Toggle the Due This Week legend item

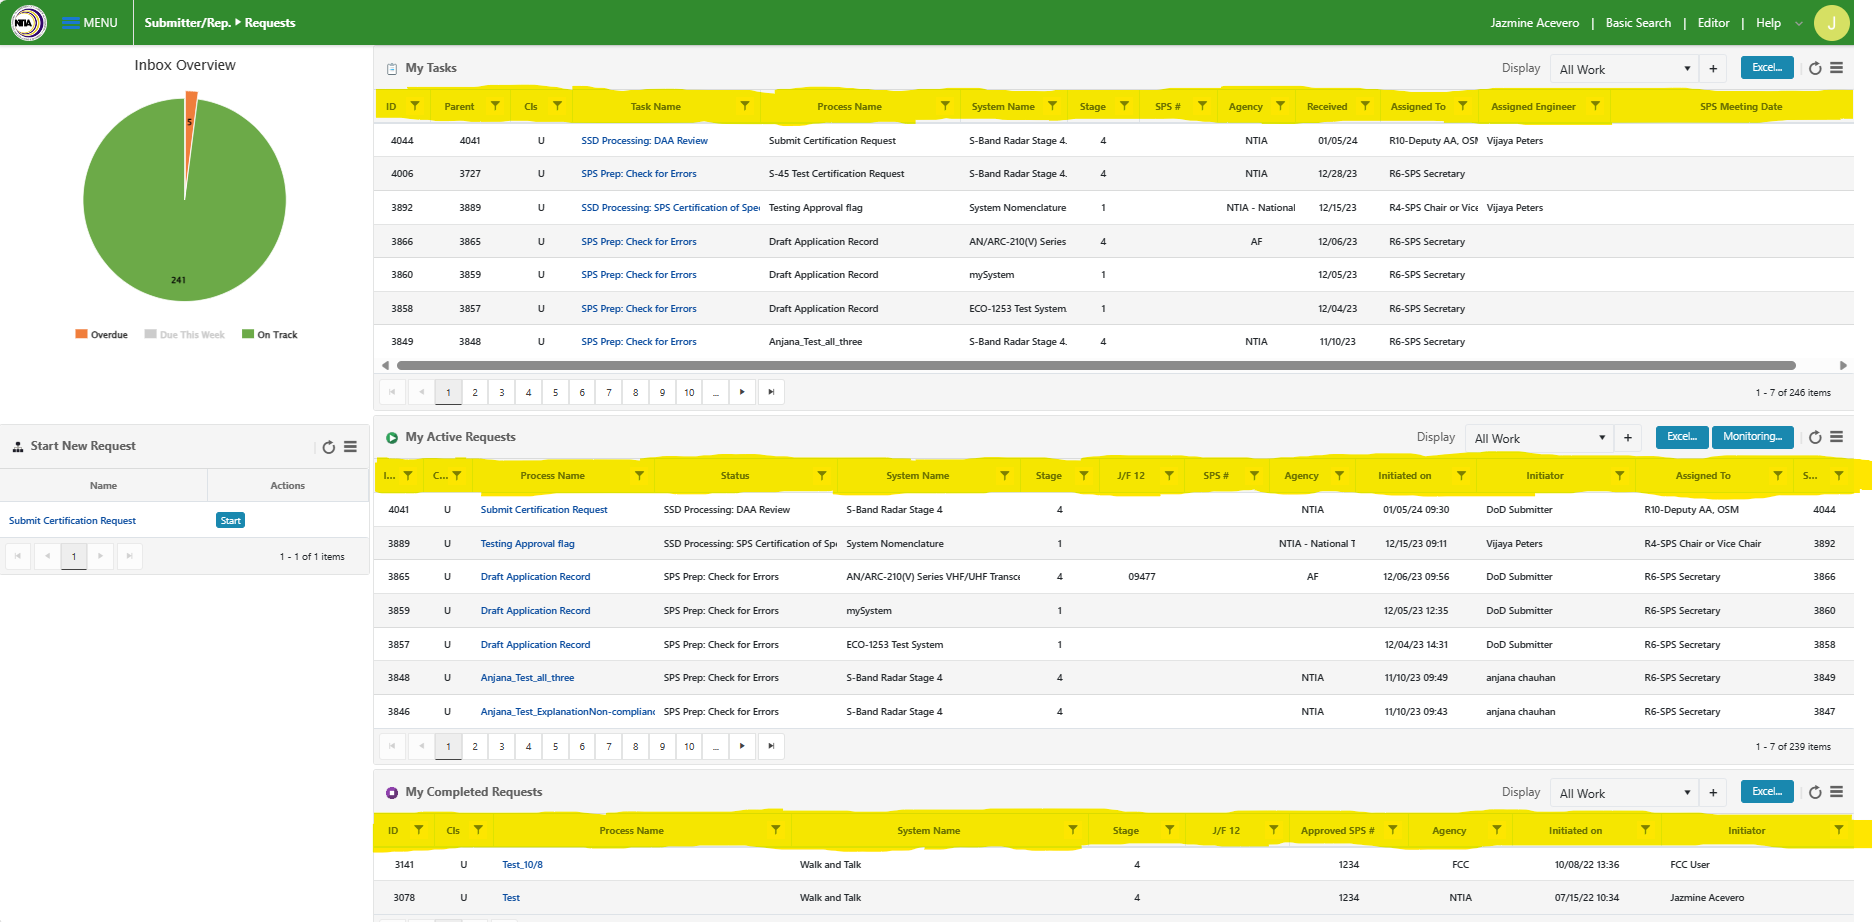185,335
